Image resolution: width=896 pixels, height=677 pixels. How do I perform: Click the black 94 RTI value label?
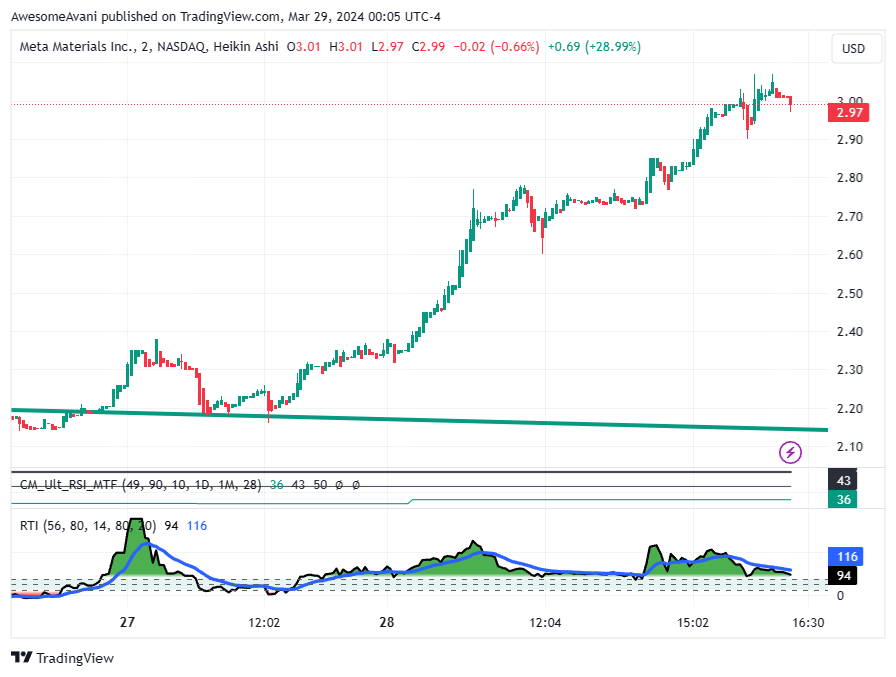point(843,575)
